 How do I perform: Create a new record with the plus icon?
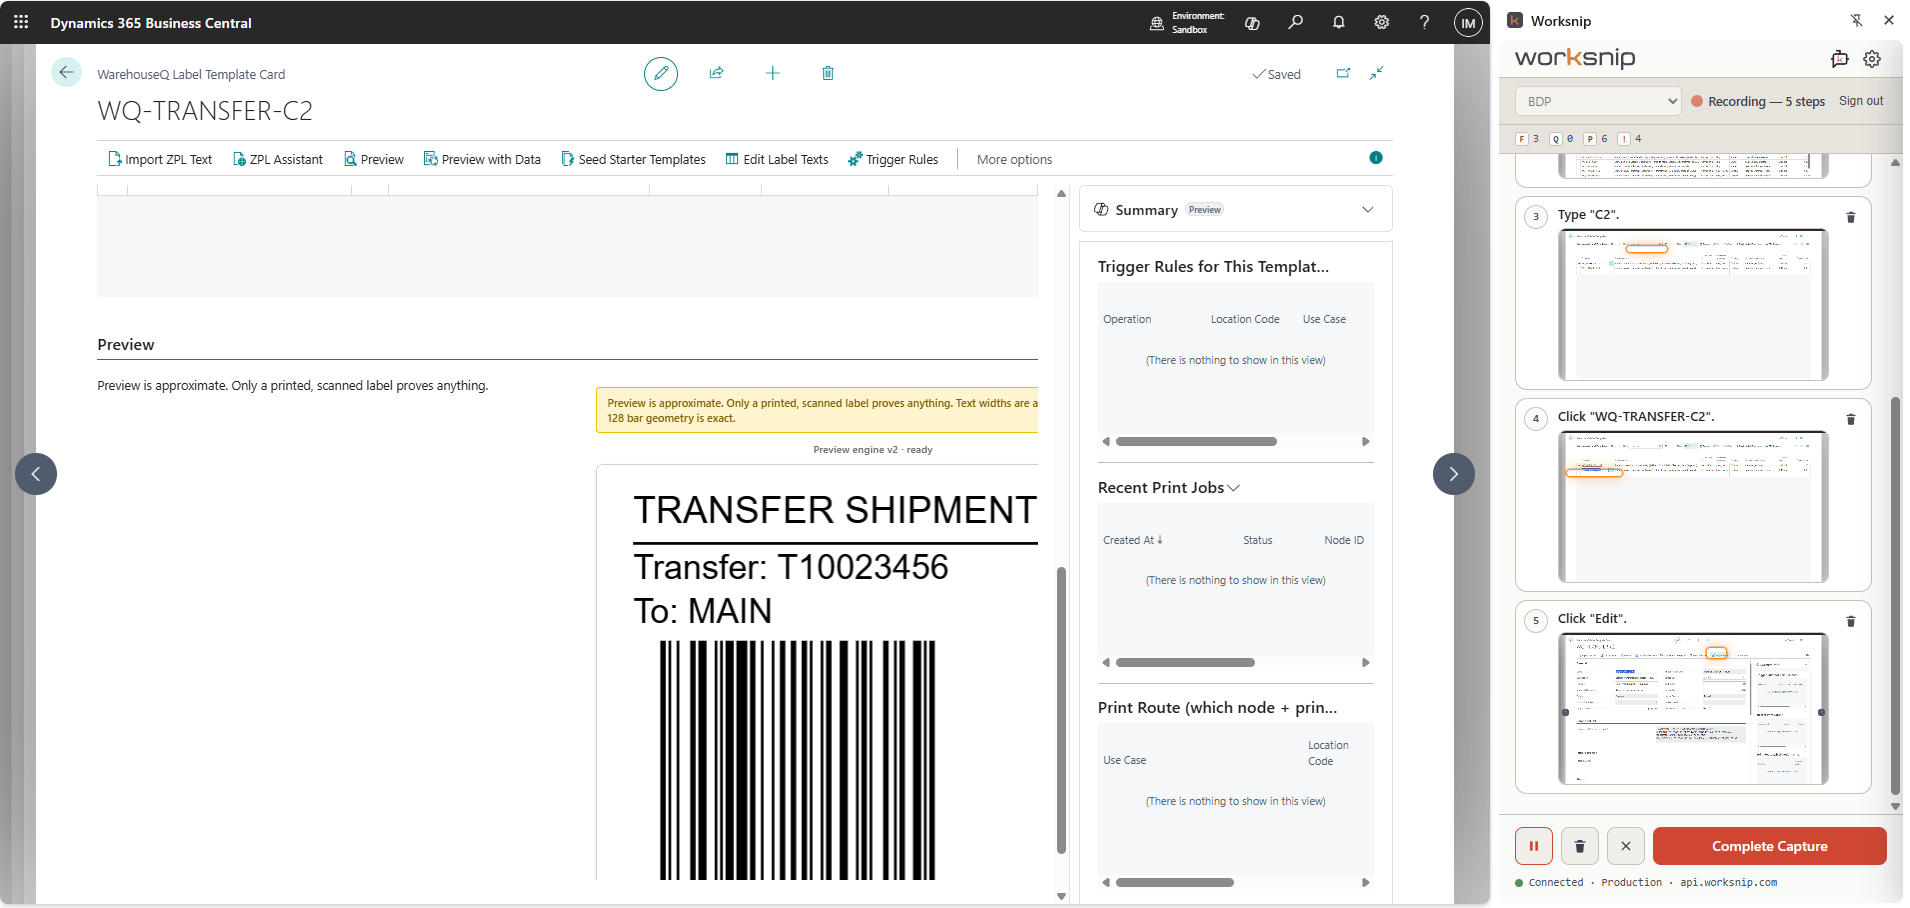pos(773,73)
